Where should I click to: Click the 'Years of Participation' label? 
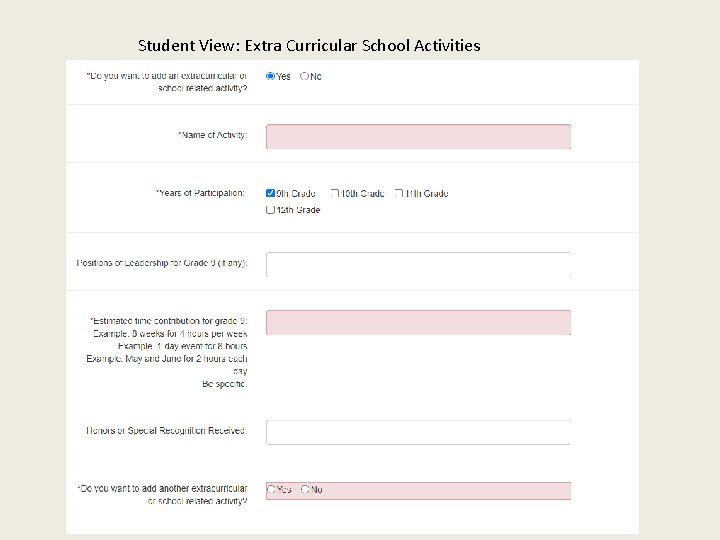pos(201,193)
